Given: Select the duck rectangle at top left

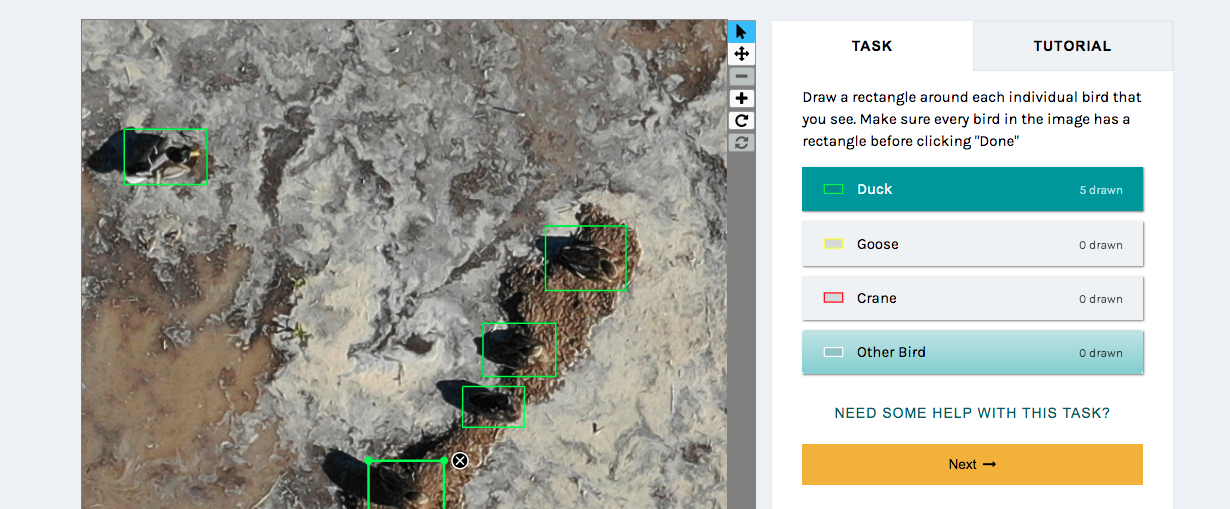Looking at the screenshot, I should click(165, 157).
